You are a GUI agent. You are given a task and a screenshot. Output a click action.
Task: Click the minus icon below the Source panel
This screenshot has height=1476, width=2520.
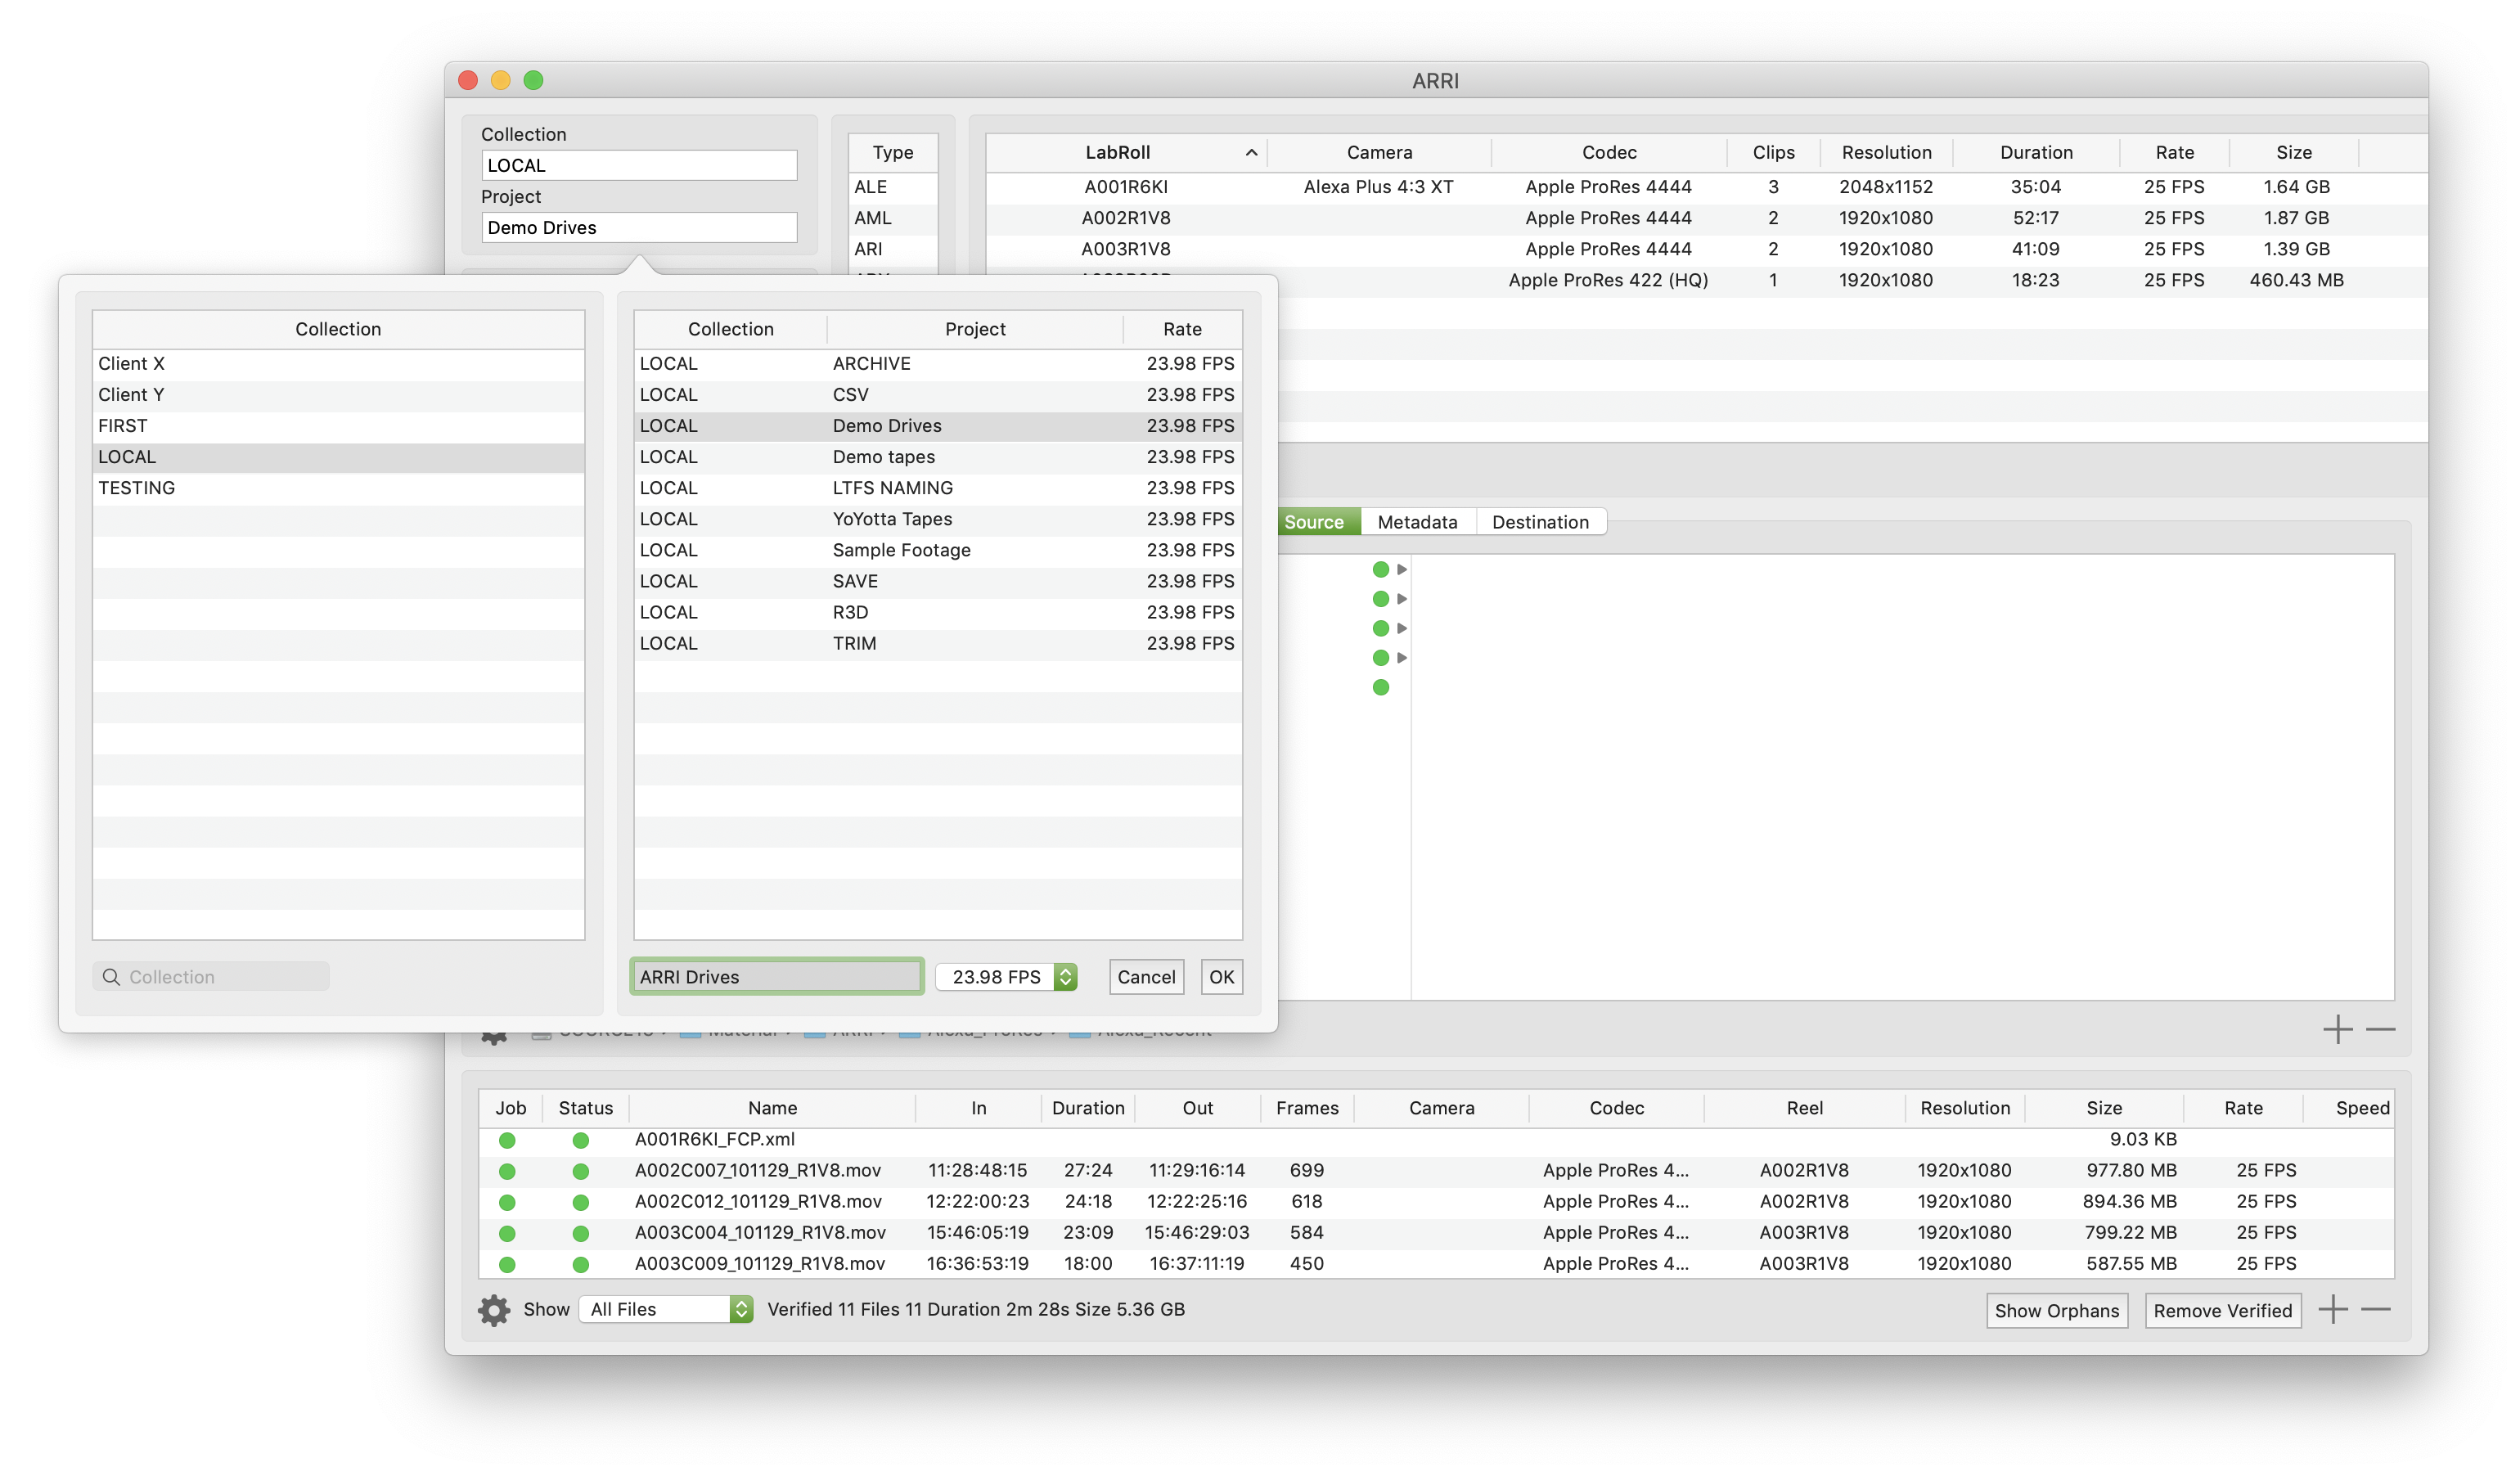2381,1029
